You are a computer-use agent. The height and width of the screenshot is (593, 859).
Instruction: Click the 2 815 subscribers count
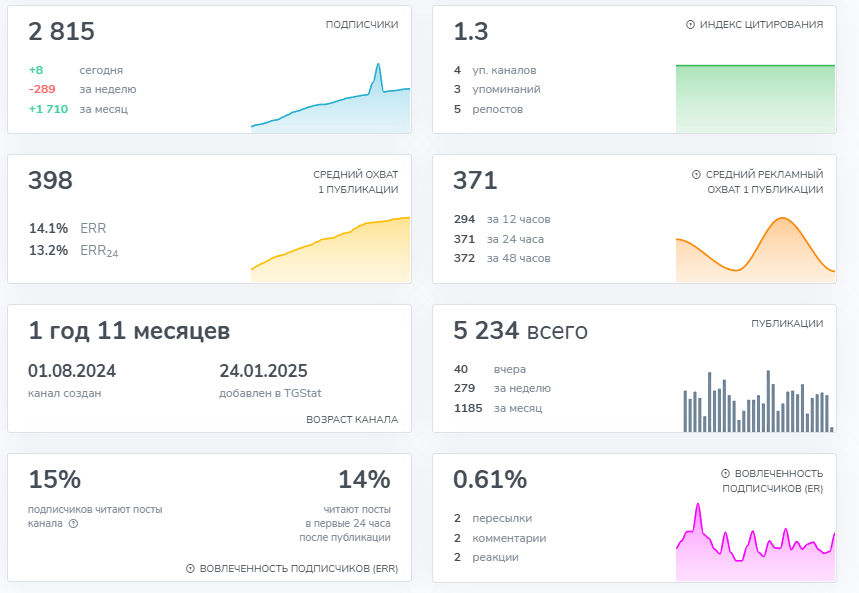click(61, 31)
